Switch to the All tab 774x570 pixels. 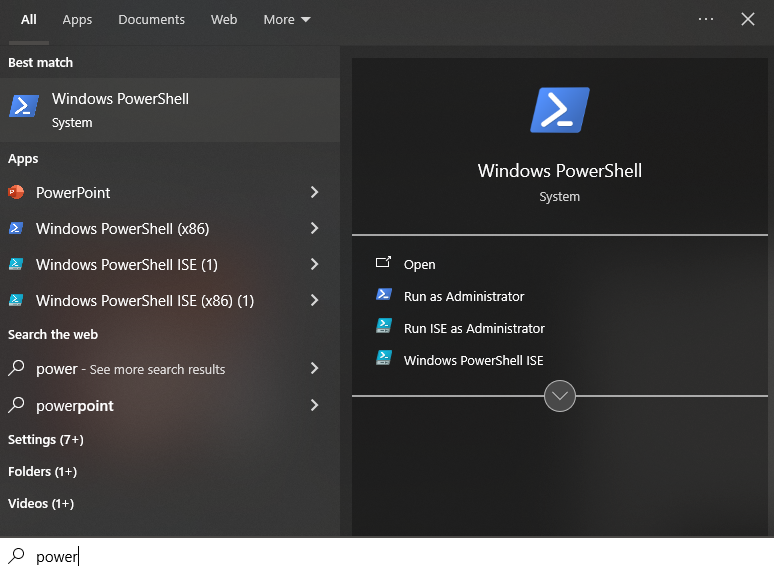click(x=29, y=20)
